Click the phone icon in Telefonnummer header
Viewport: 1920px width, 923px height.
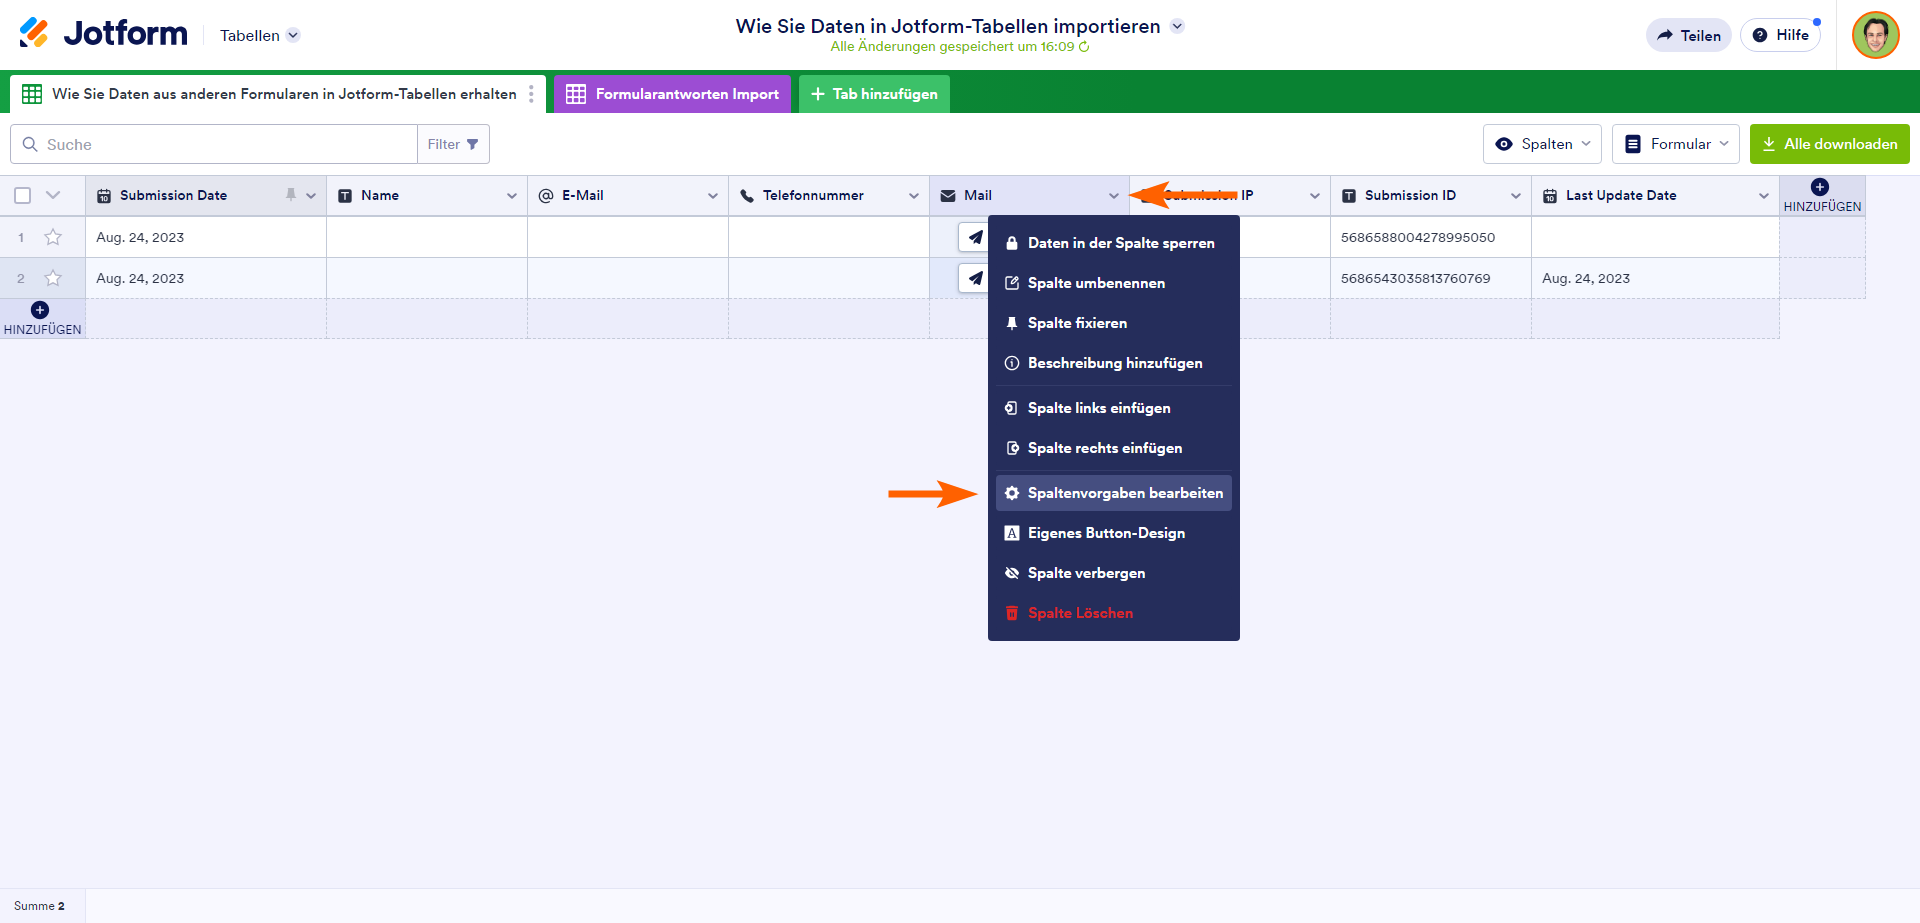point(747,196)
